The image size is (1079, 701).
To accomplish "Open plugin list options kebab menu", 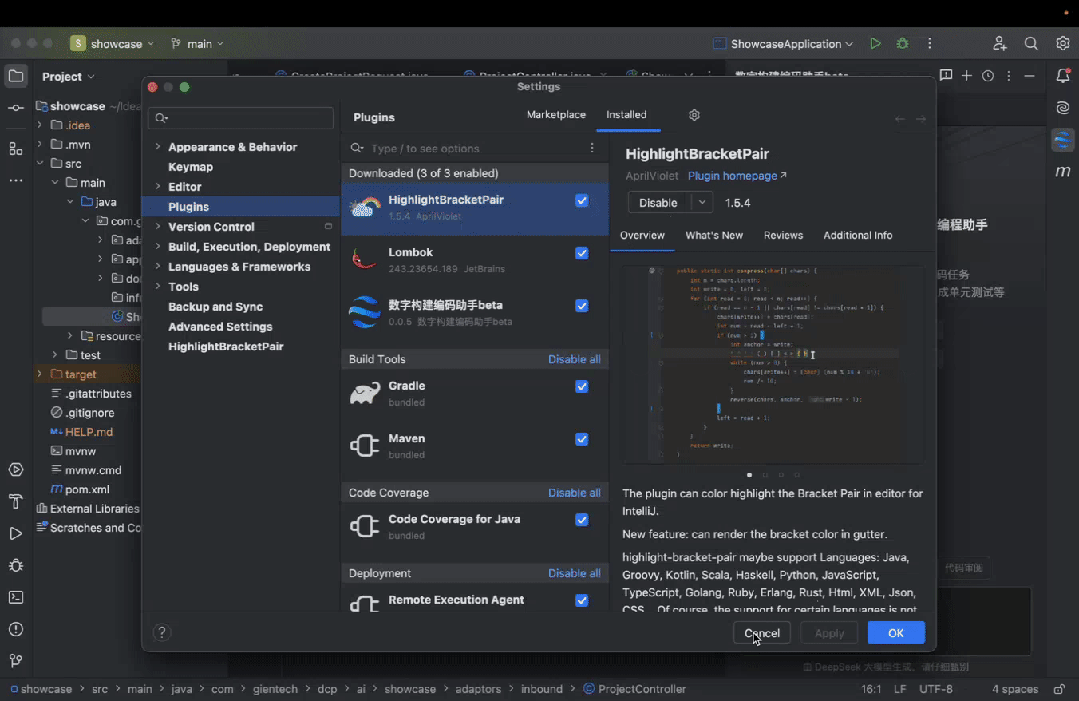I will click(592, 148).
